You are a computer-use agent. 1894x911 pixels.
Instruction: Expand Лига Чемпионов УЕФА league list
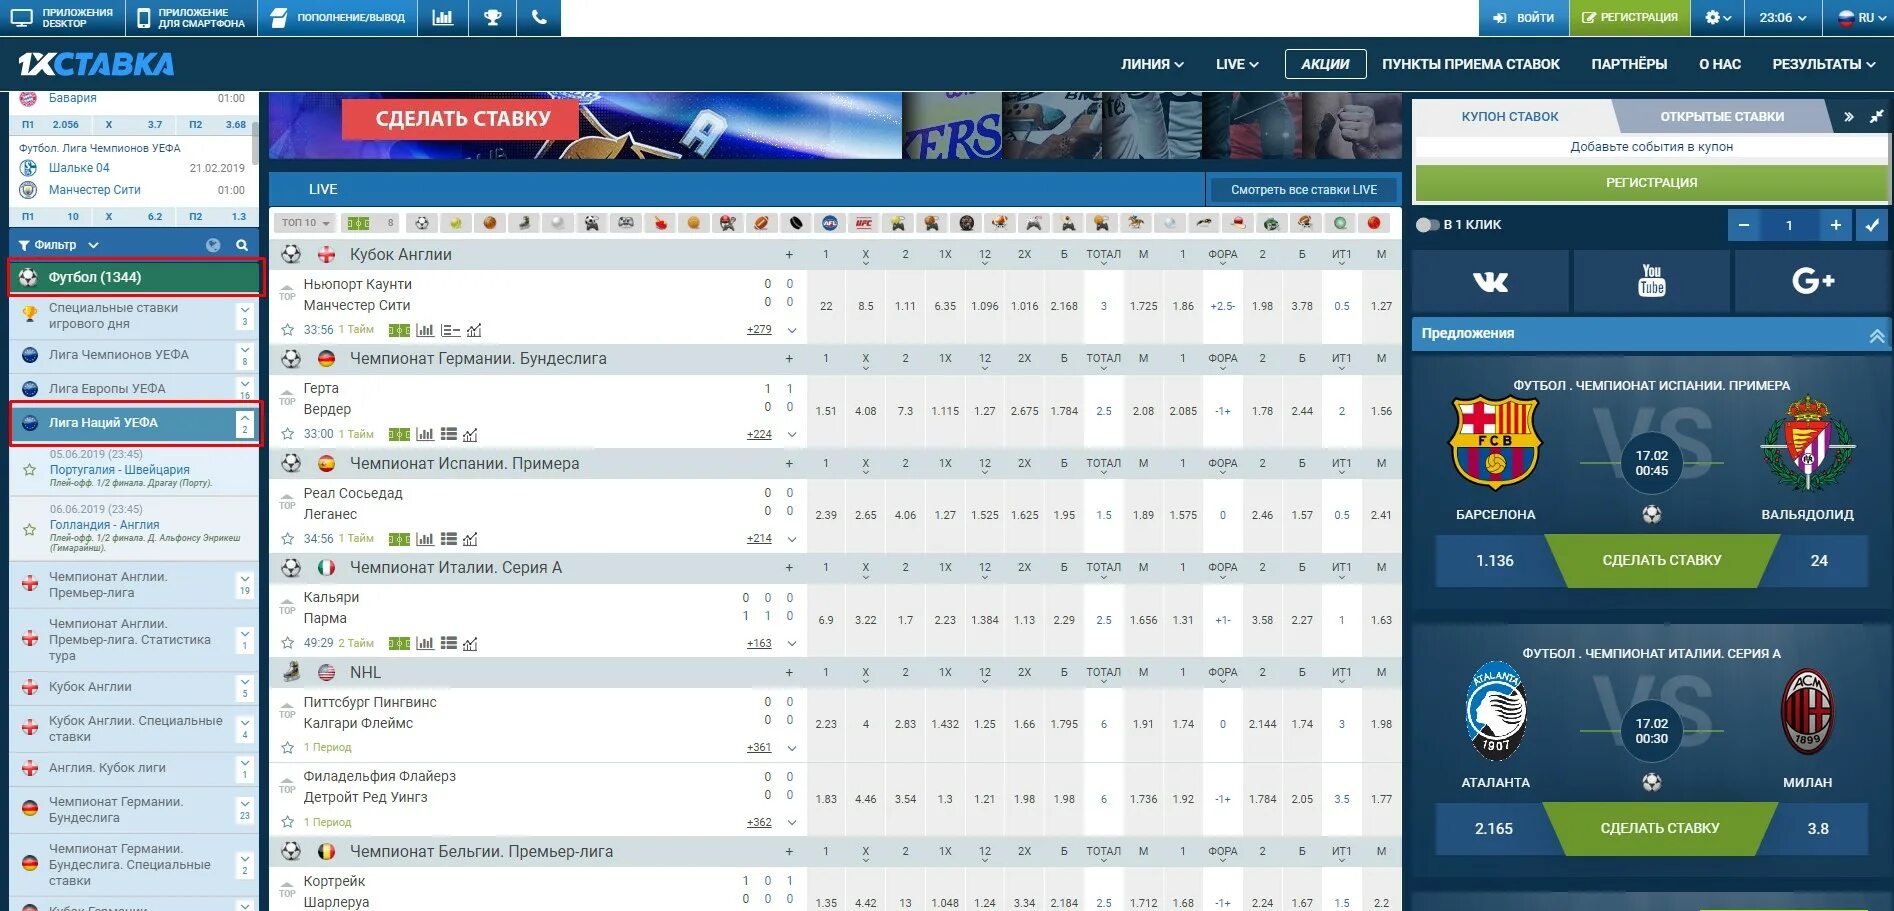click(245, 355)
